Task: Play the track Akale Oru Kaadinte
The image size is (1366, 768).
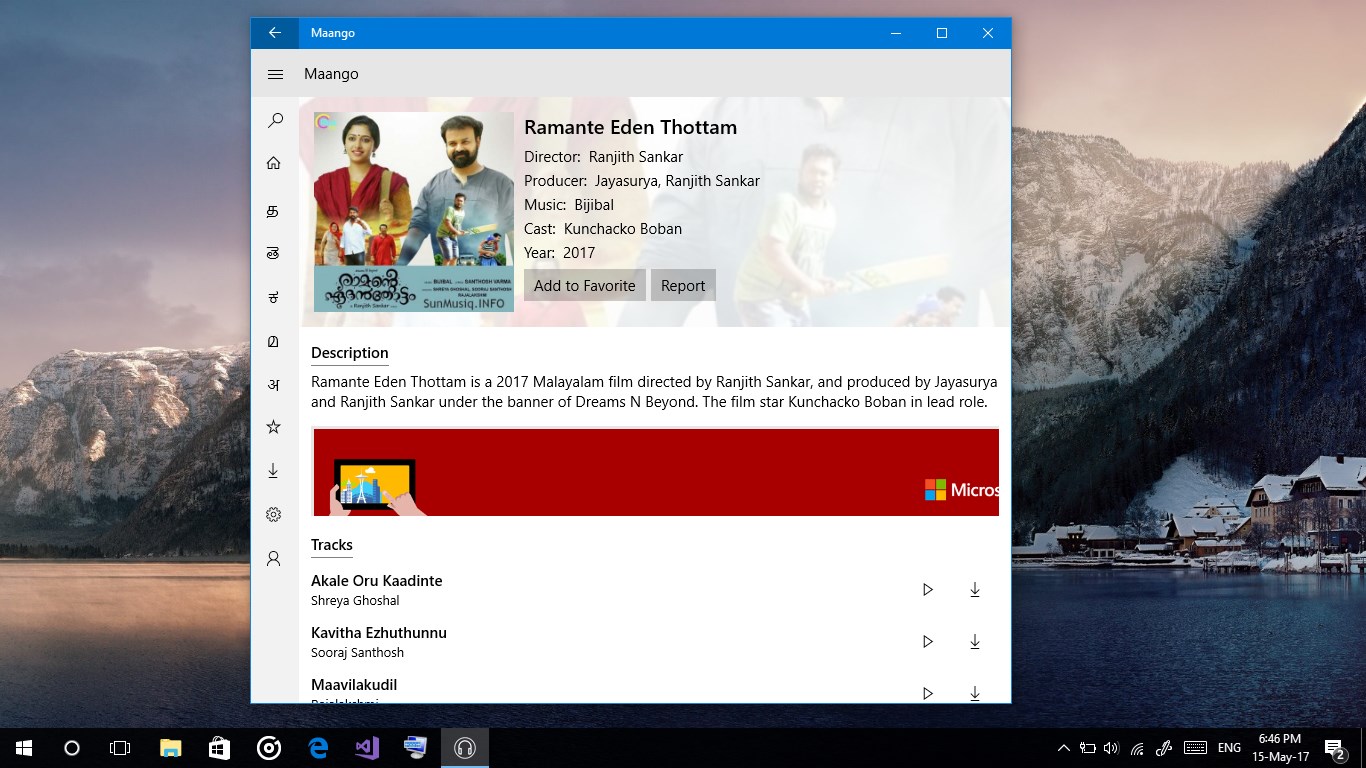Action: 928,590
